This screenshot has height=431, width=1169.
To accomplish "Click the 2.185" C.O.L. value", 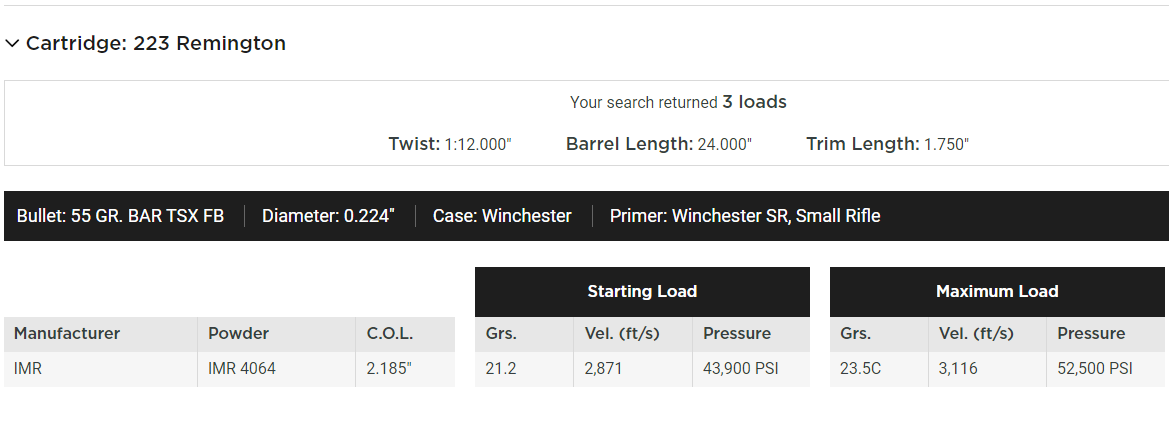I will click(389, 368).
